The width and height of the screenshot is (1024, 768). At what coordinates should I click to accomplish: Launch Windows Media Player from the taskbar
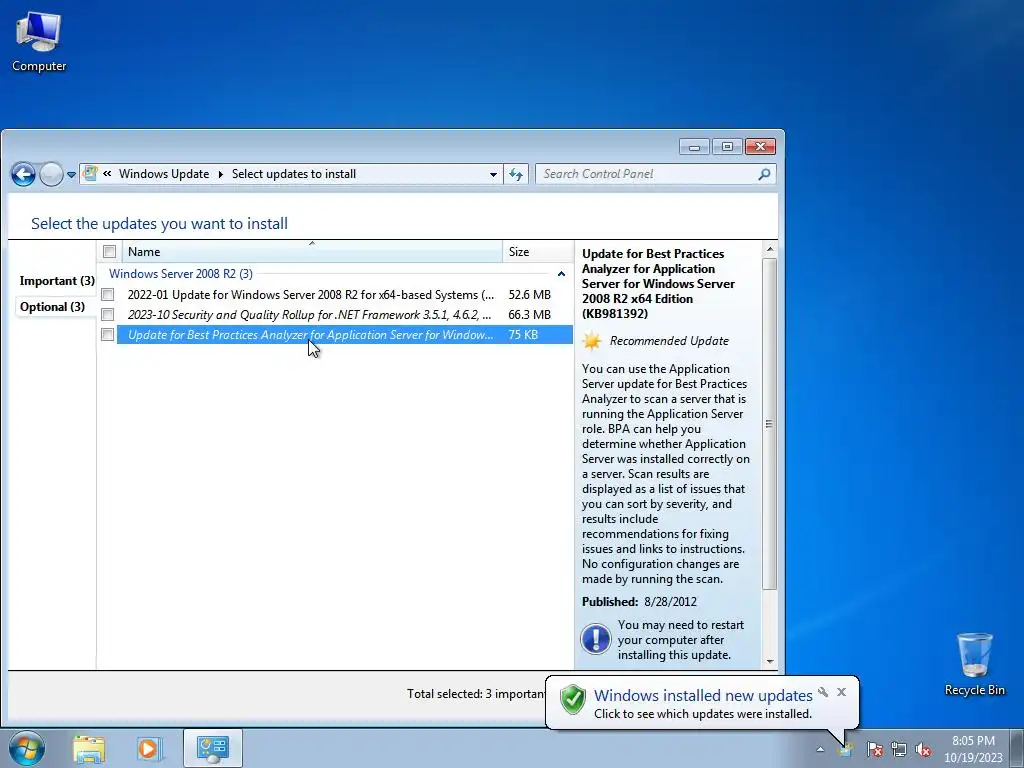pyautogui.click(x=149, y=748)
